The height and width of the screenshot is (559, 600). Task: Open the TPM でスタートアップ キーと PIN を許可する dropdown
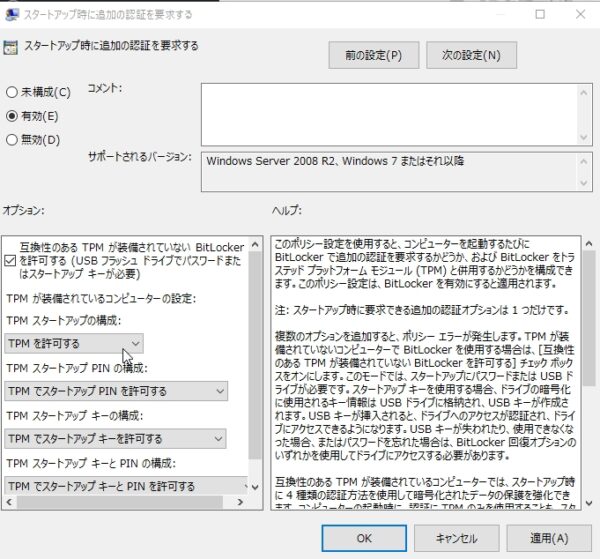pyautogui.click(x=126, y=486)
